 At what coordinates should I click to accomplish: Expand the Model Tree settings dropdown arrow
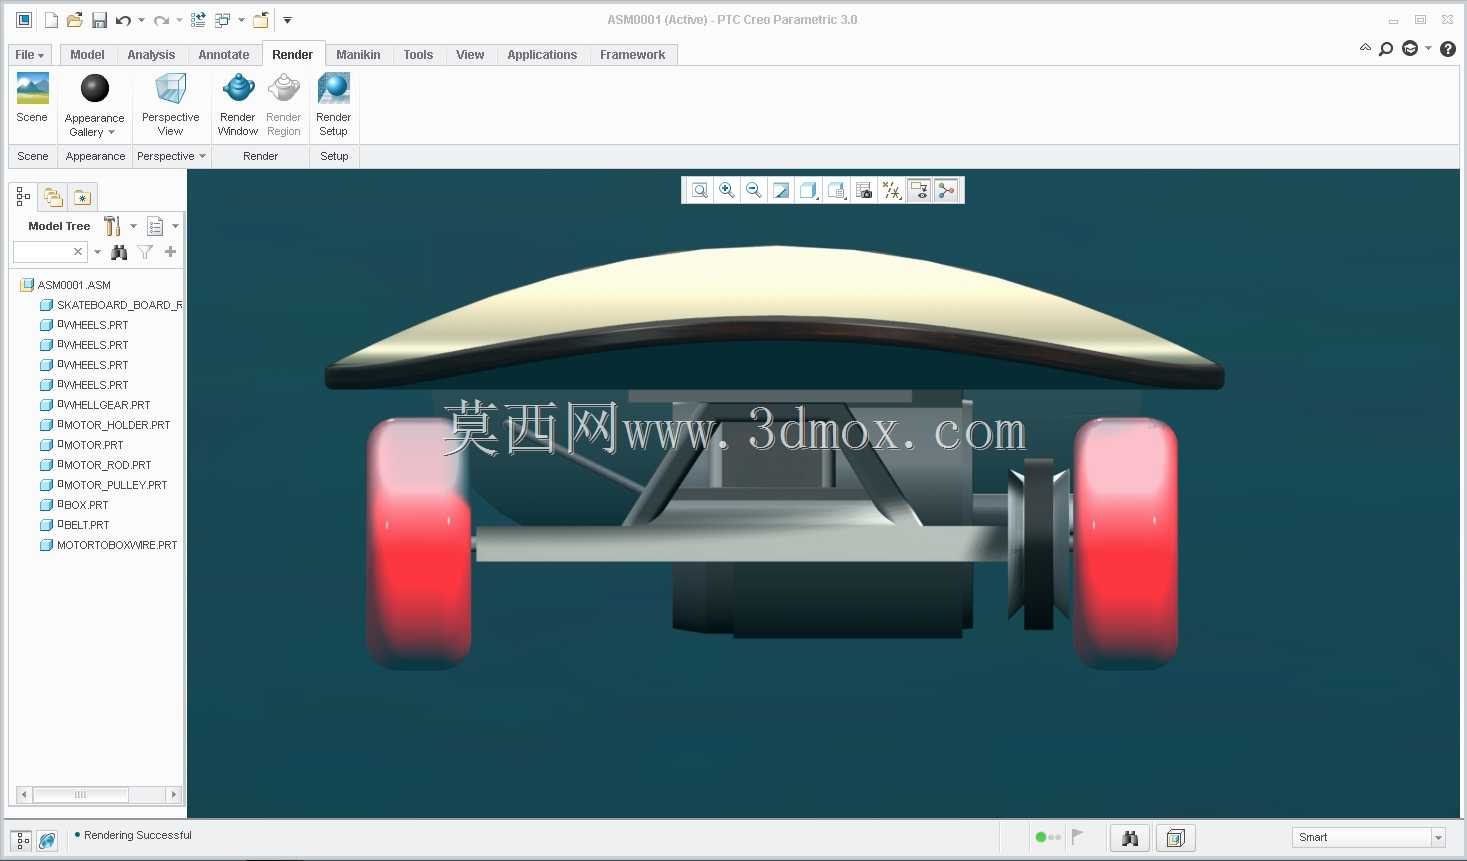tap(133, 226)
